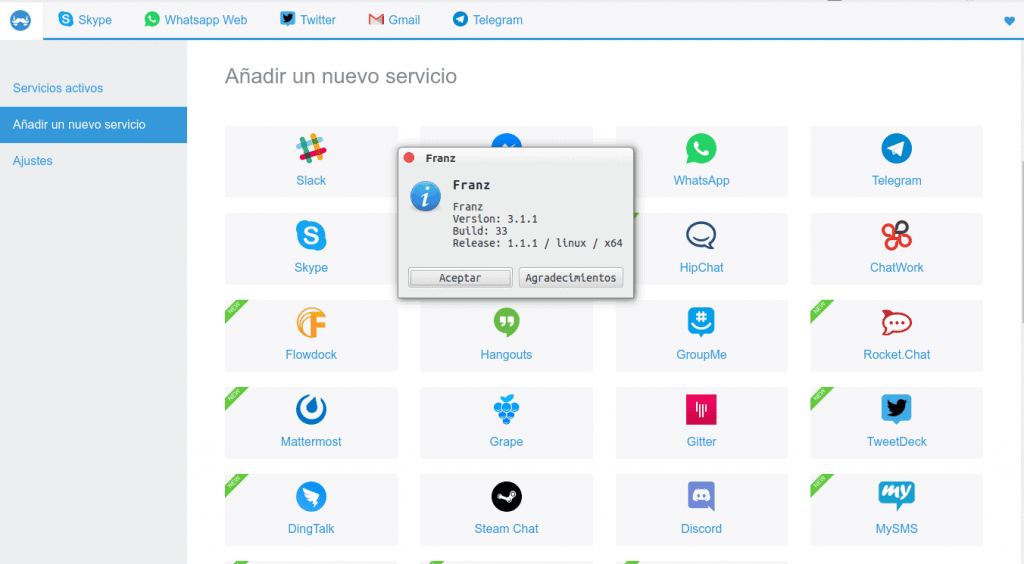Image resolution: width=1024 pixels, height=564 pixels.
Task: Select the Telegram service tile icon
Action: pyautogui.click(x=896, y=150)
